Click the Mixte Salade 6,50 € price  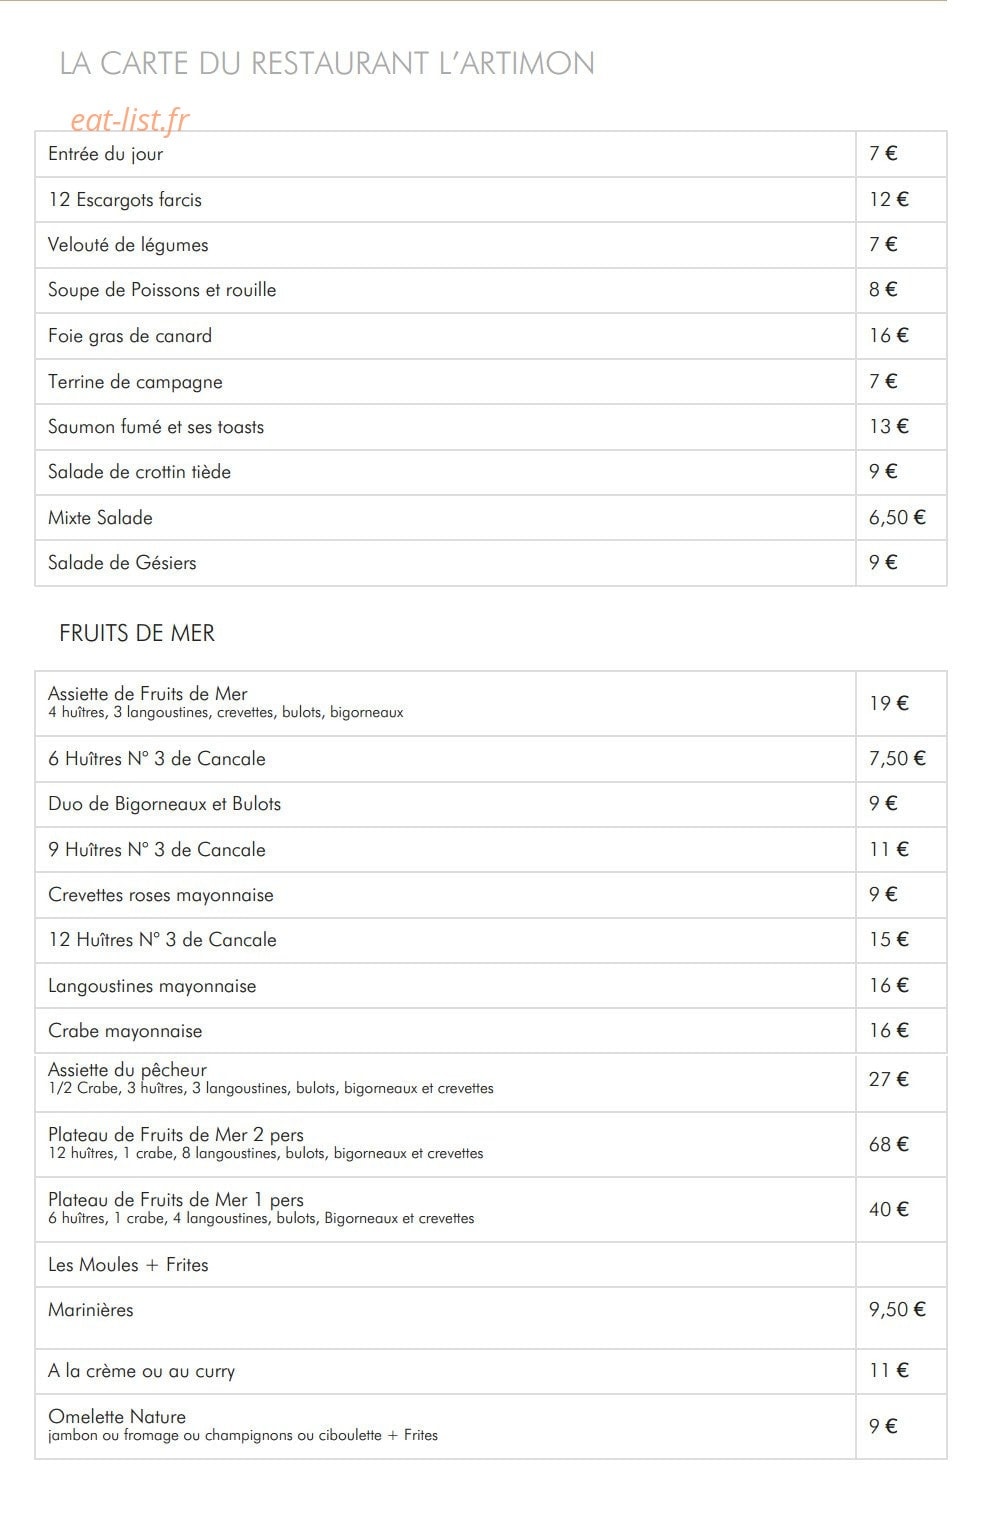pos(897,518)
